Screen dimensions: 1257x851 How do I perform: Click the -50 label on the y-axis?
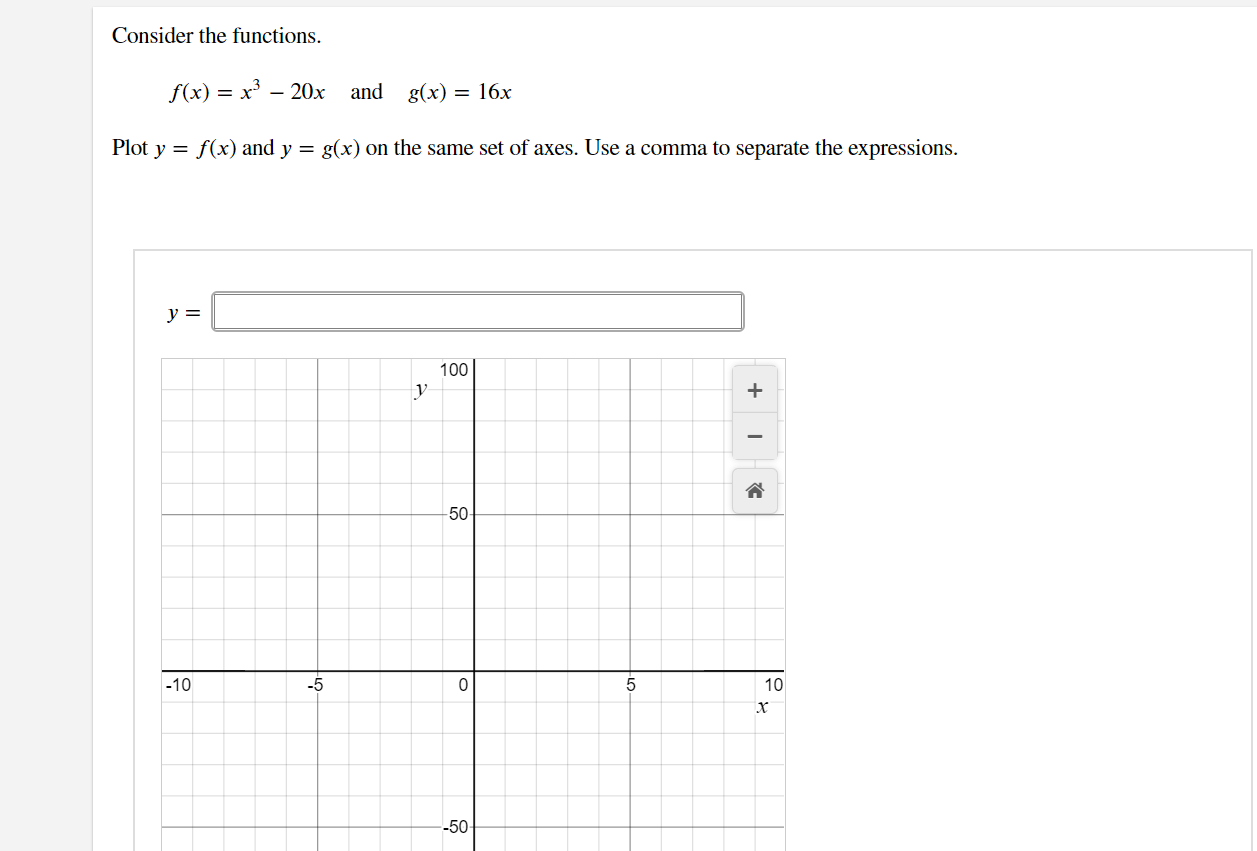pyautogui.click(x=453, y=827)
